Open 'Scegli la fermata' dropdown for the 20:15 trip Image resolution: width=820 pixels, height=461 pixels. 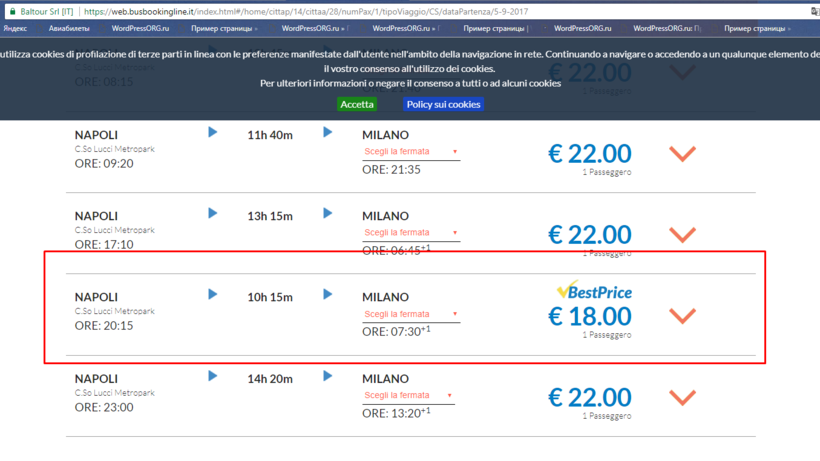pos(411,315)
